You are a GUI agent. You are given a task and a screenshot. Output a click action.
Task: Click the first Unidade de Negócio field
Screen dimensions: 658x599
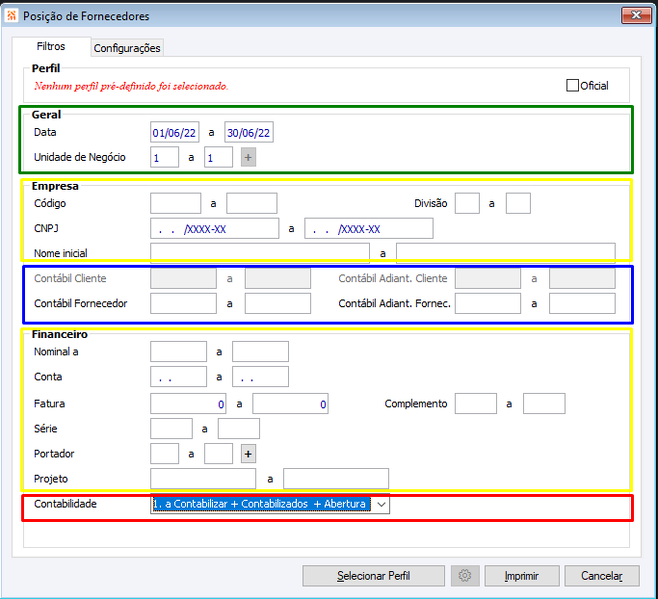pyautogui.click(x=164, y=157)
